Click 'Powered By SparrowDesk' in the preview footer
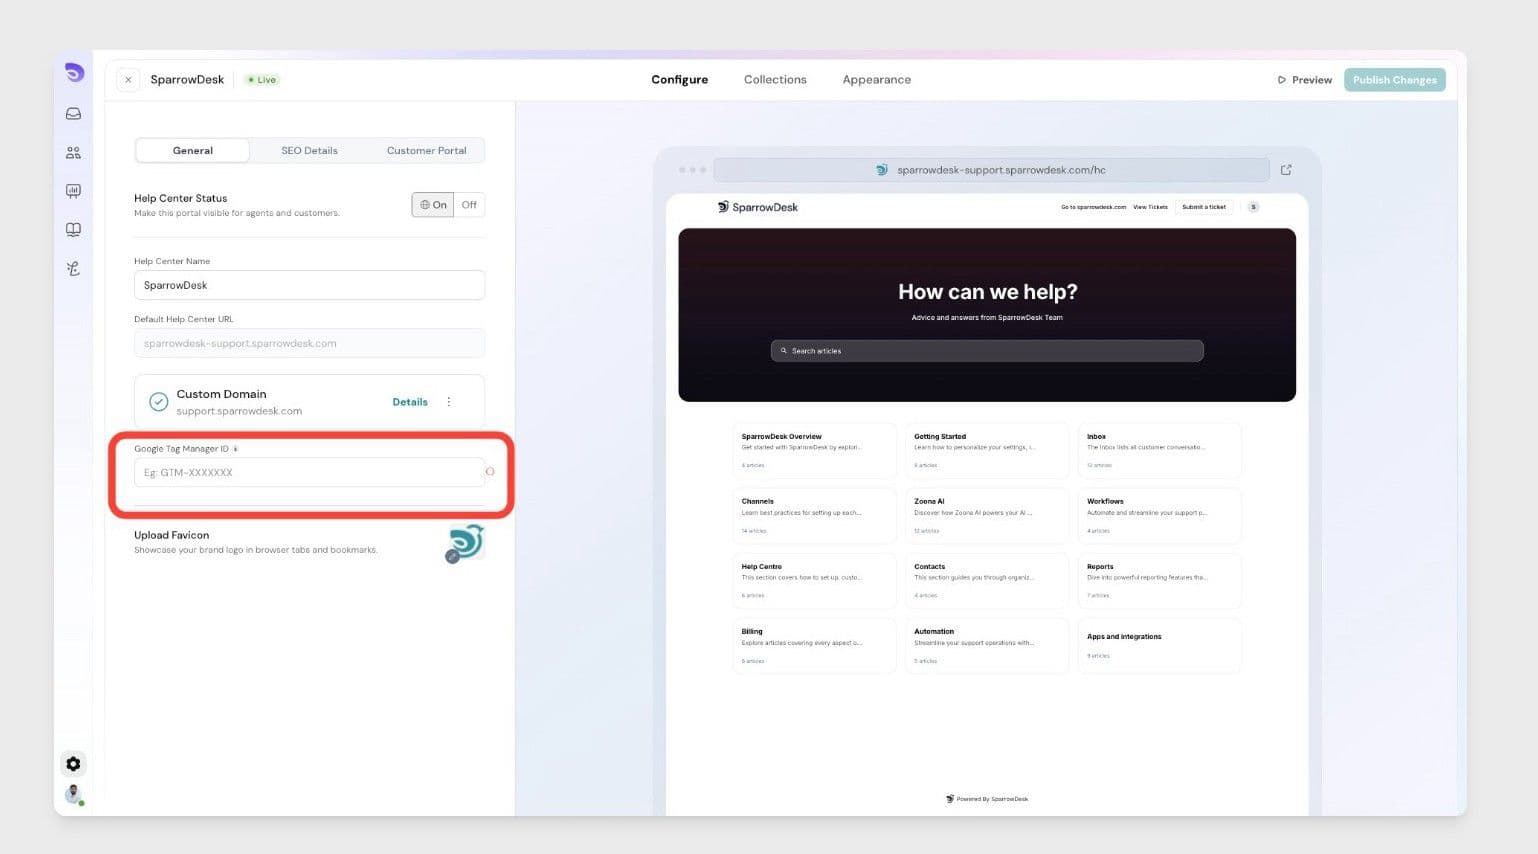 point(987,799)
